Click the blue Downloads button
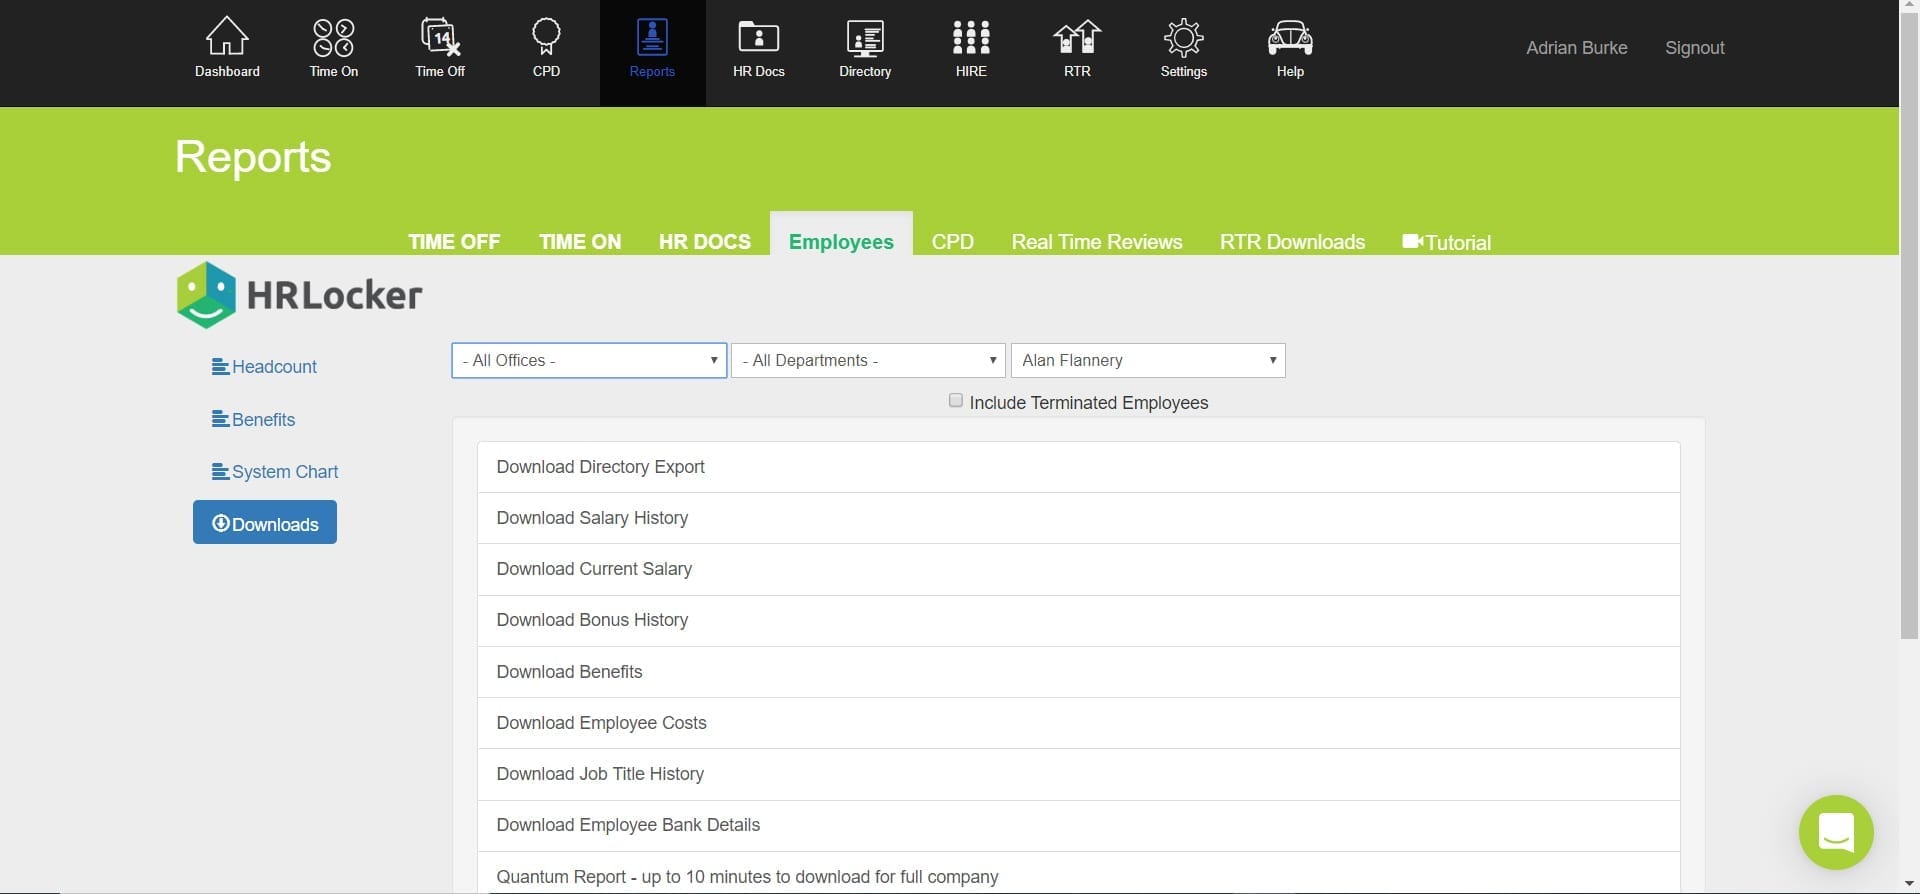Screen dimensions: 1920x894 coord(265,522)
